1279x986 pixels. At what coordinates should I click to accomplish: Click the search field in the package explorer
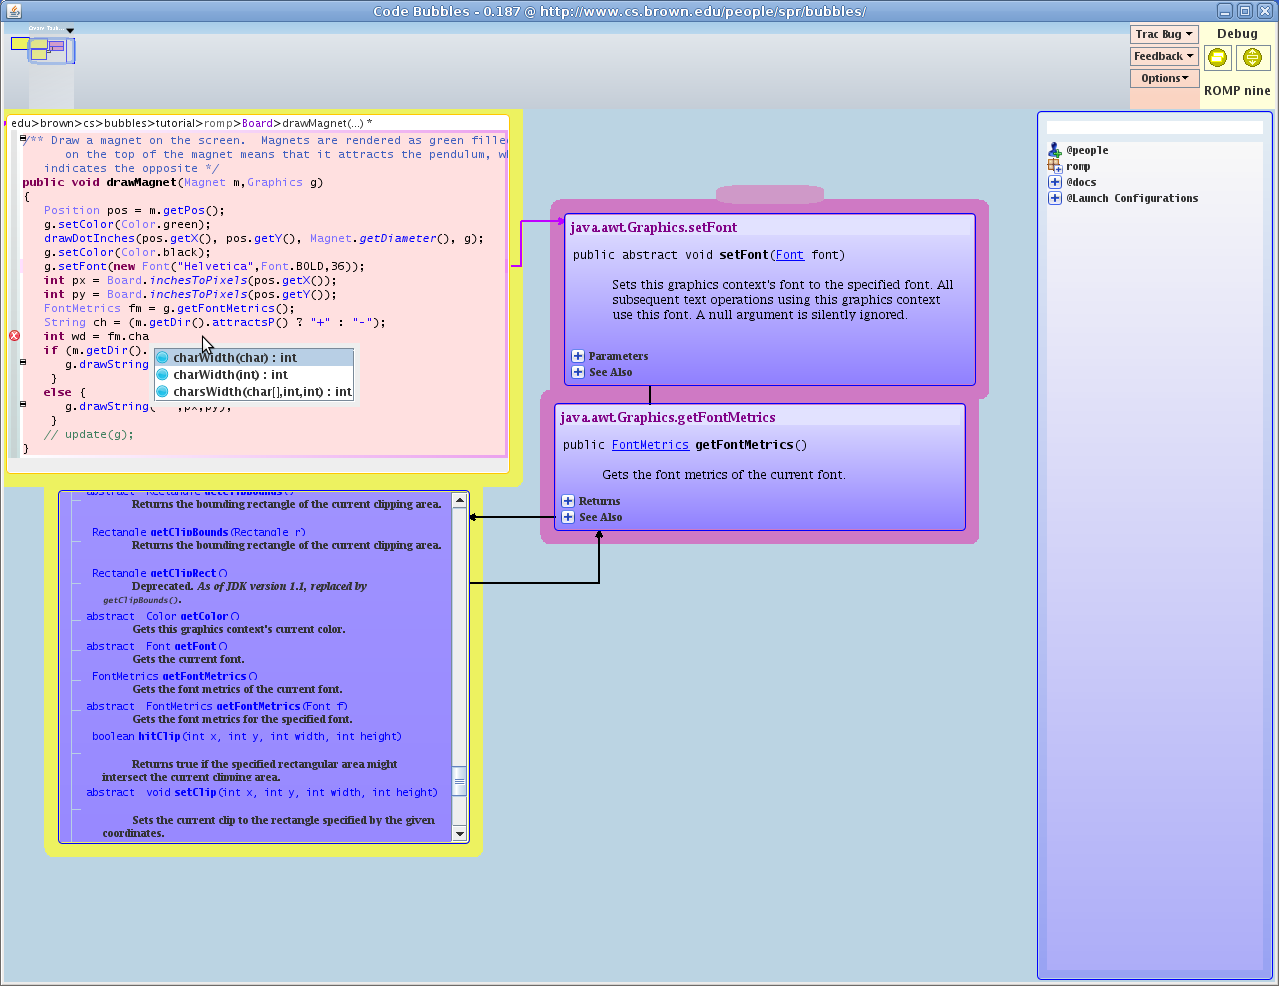(1154, 128)
